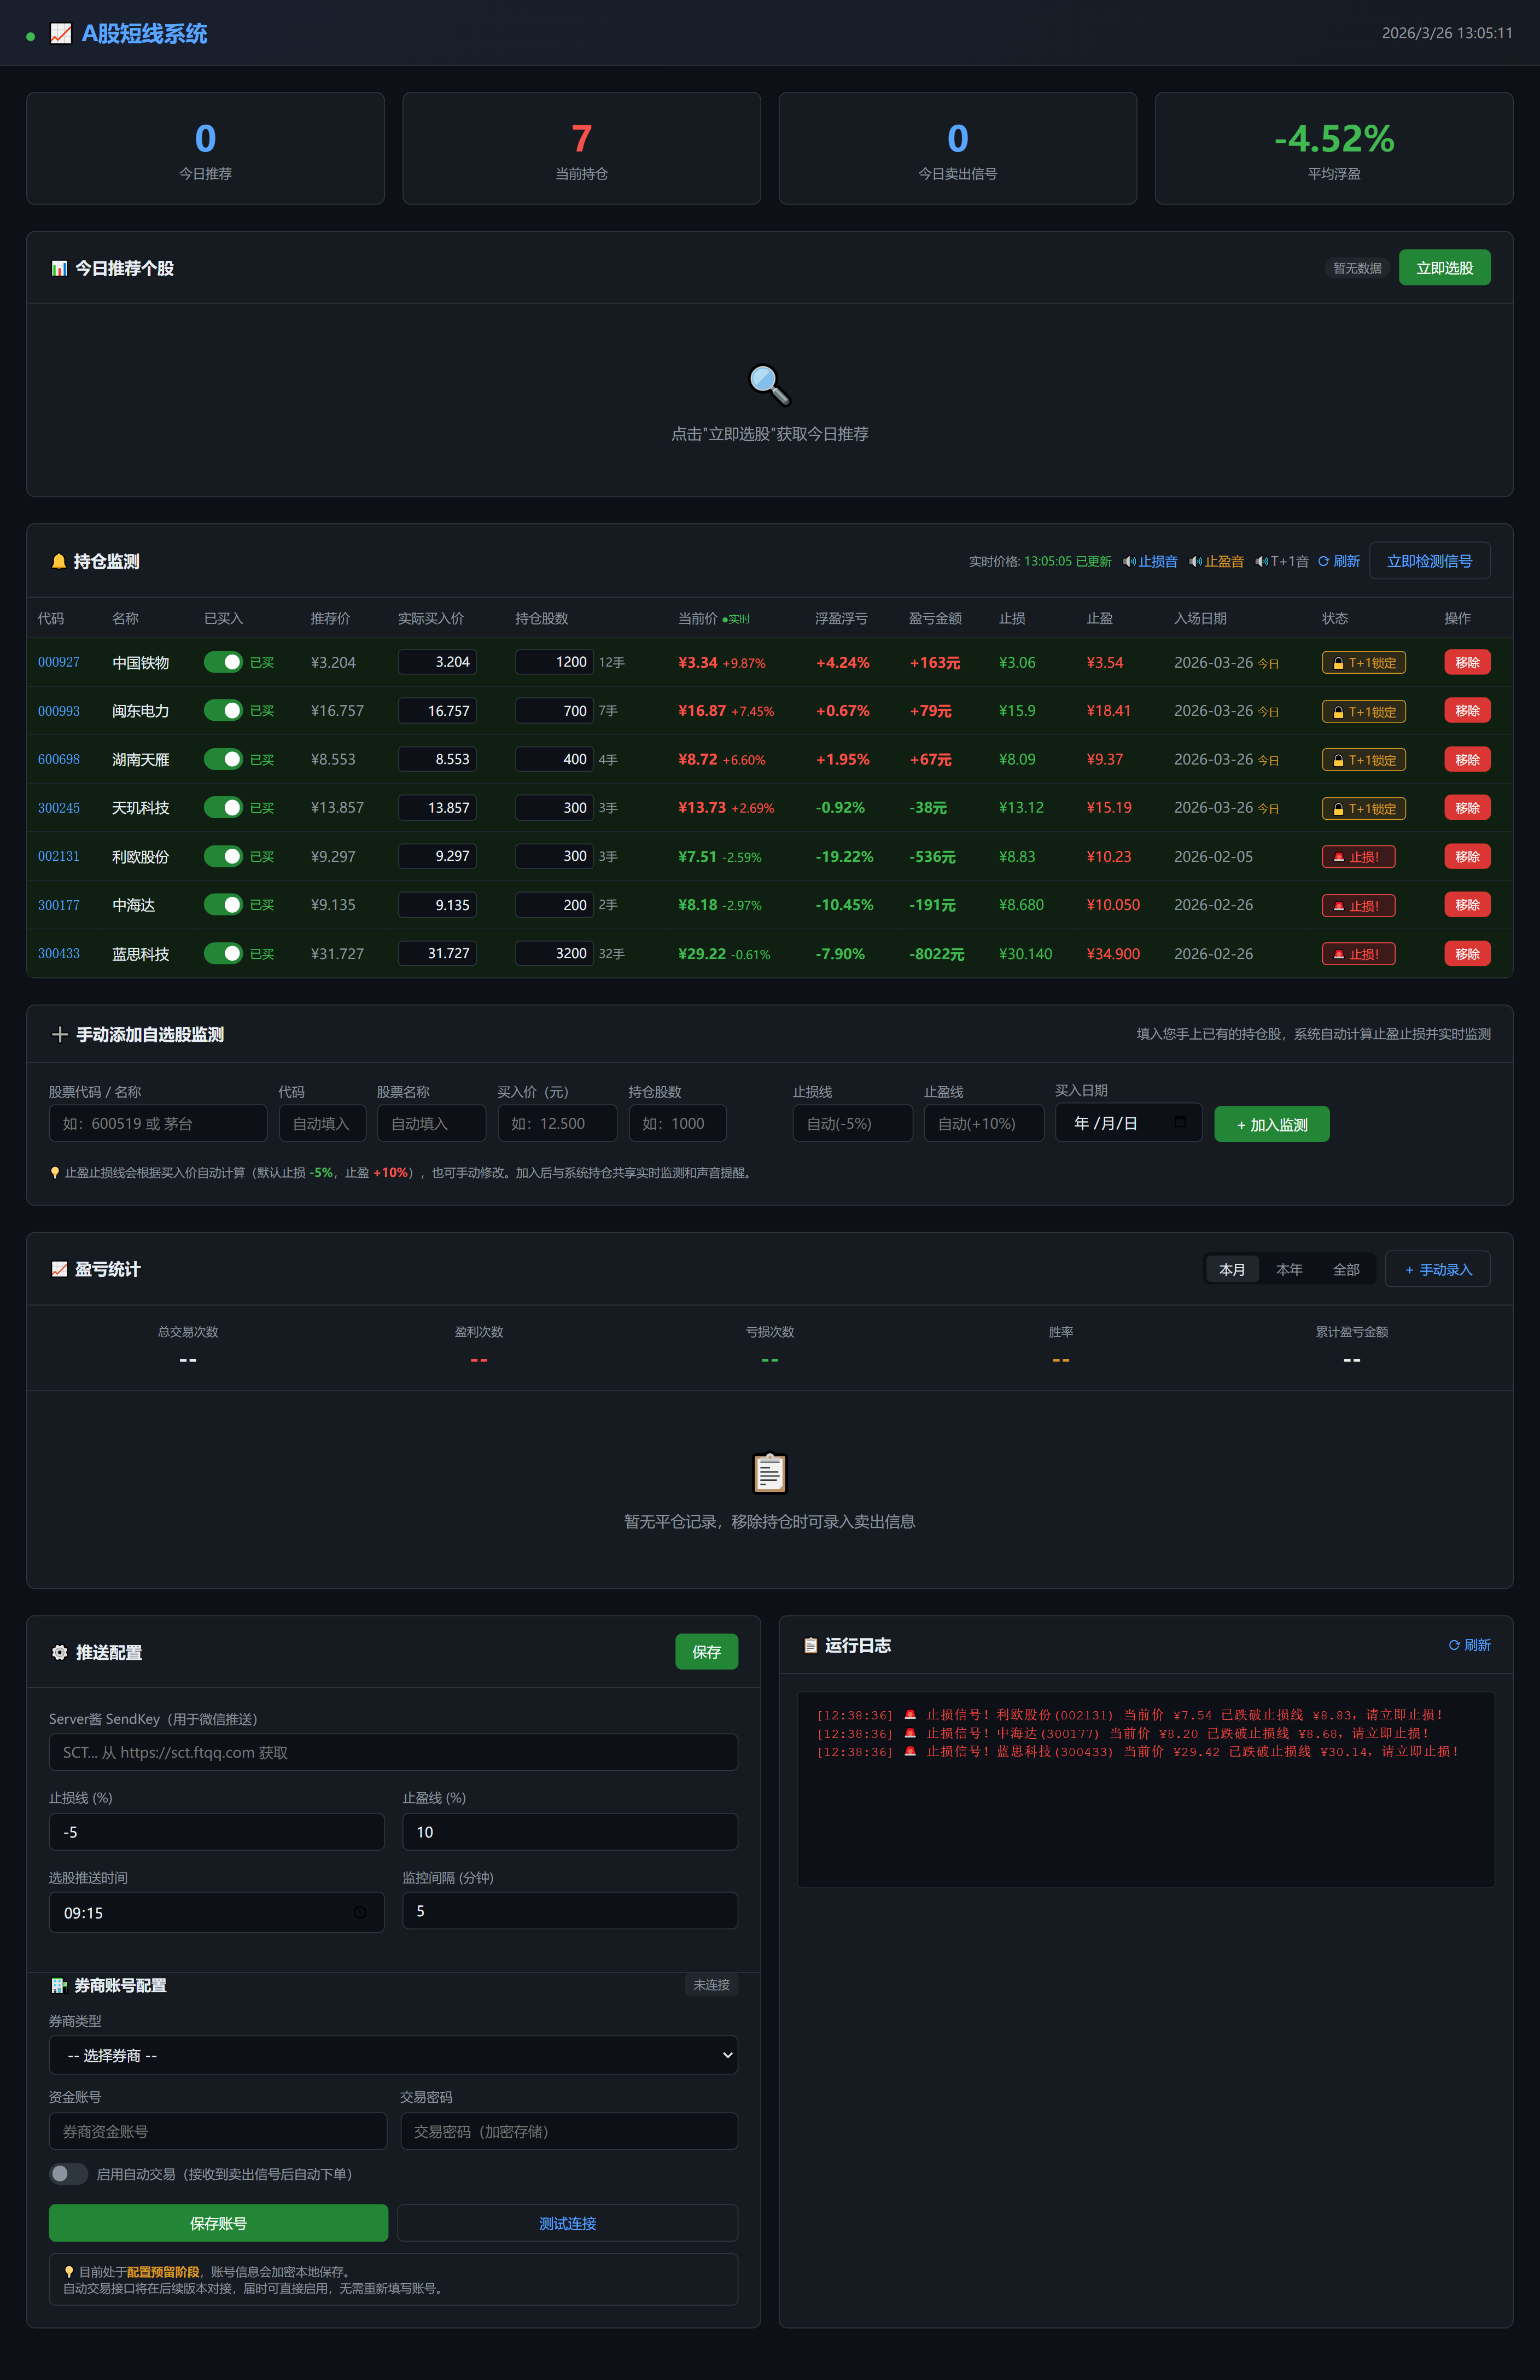The width and height of the screenshot is (1540, 2380).
Task: Enable the 启用自动交易 switch
Action: [x=69, y=2174]
